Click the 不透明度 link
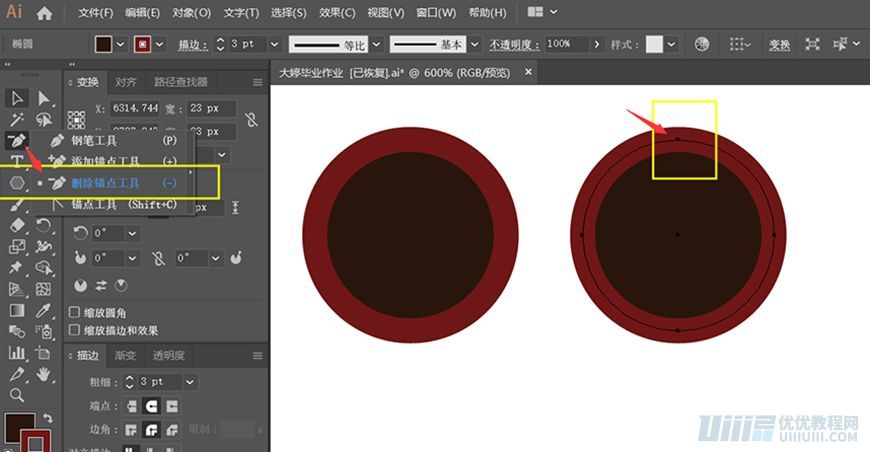 click(x=514, y=45)
